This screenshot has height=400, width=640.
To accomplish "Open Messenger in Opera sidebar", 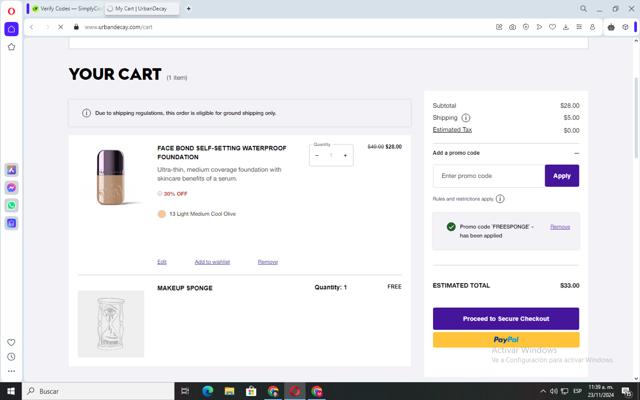I will pos(11,188).
